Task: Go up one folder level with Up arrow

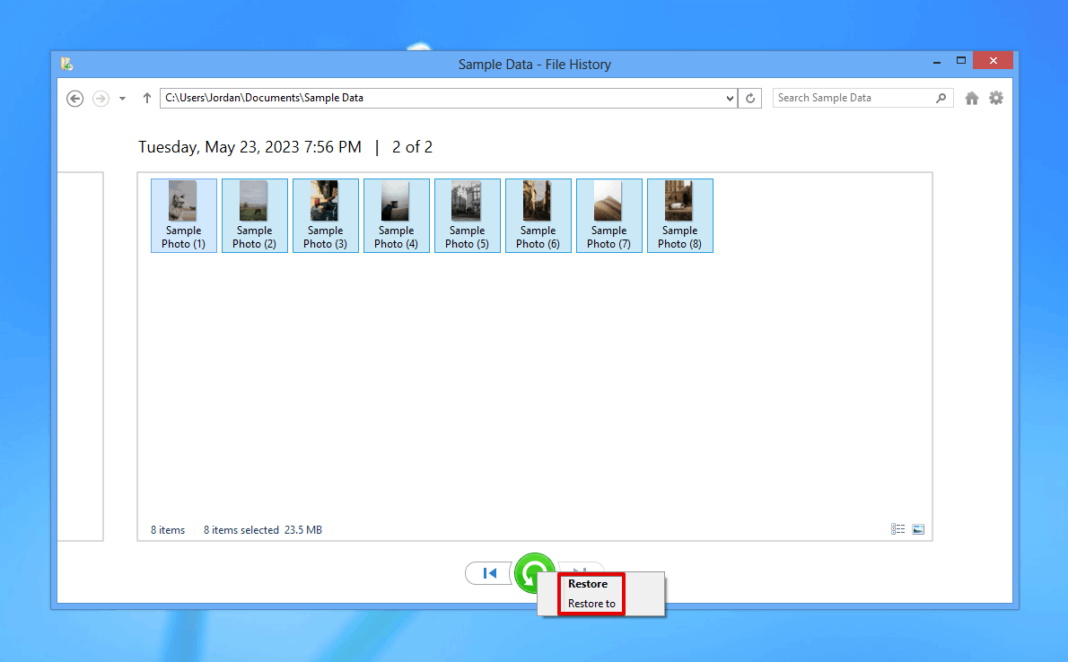Action: 146,98
